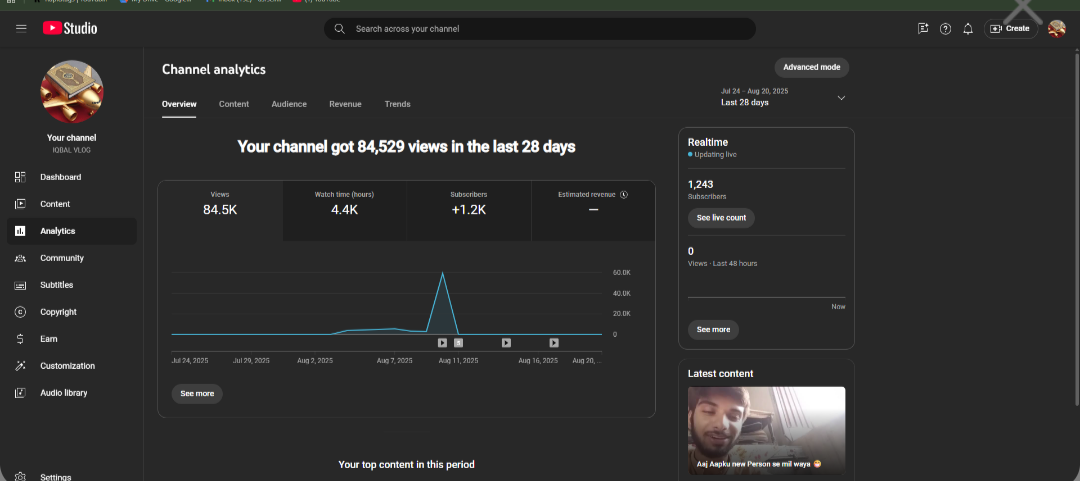Open the Help question mark icon
The height and width of the screenshot is (481, 1080).
pyautogui.click(x=945, y=29)
